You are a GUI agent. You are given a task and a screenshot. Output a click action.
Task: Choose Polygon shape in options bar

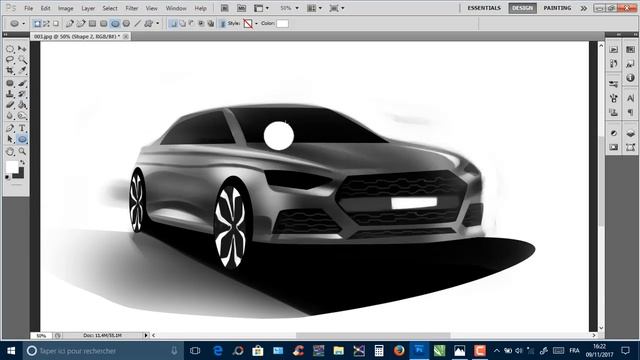pos(127,24)
